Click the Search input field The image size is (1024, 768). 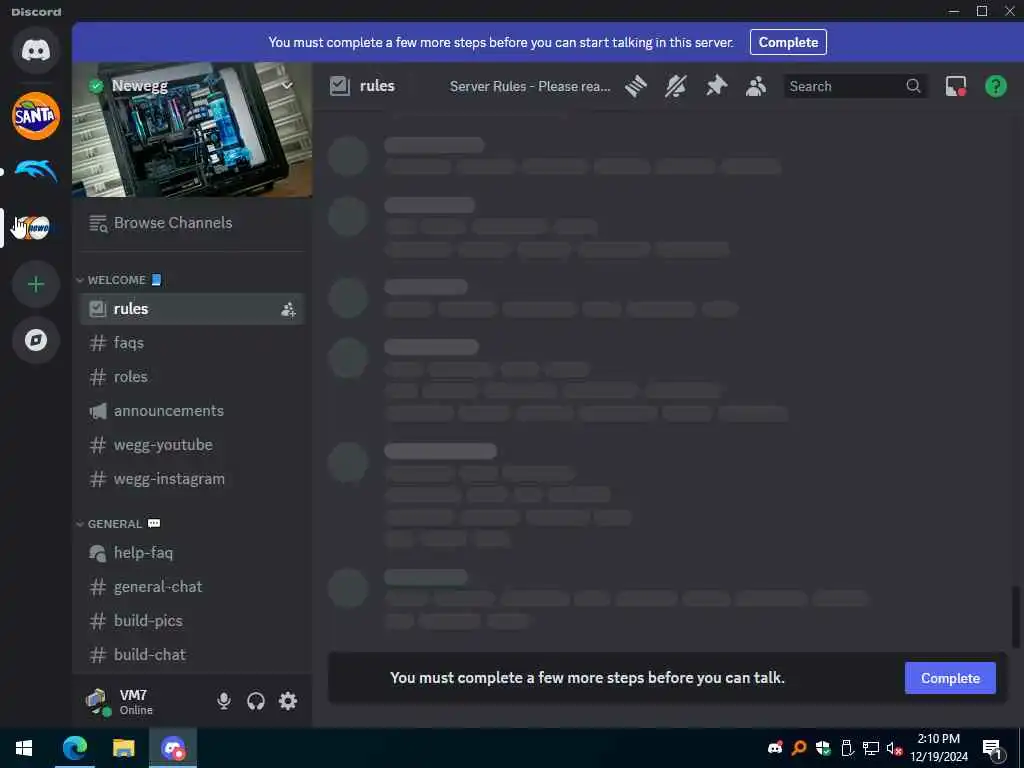855,86
